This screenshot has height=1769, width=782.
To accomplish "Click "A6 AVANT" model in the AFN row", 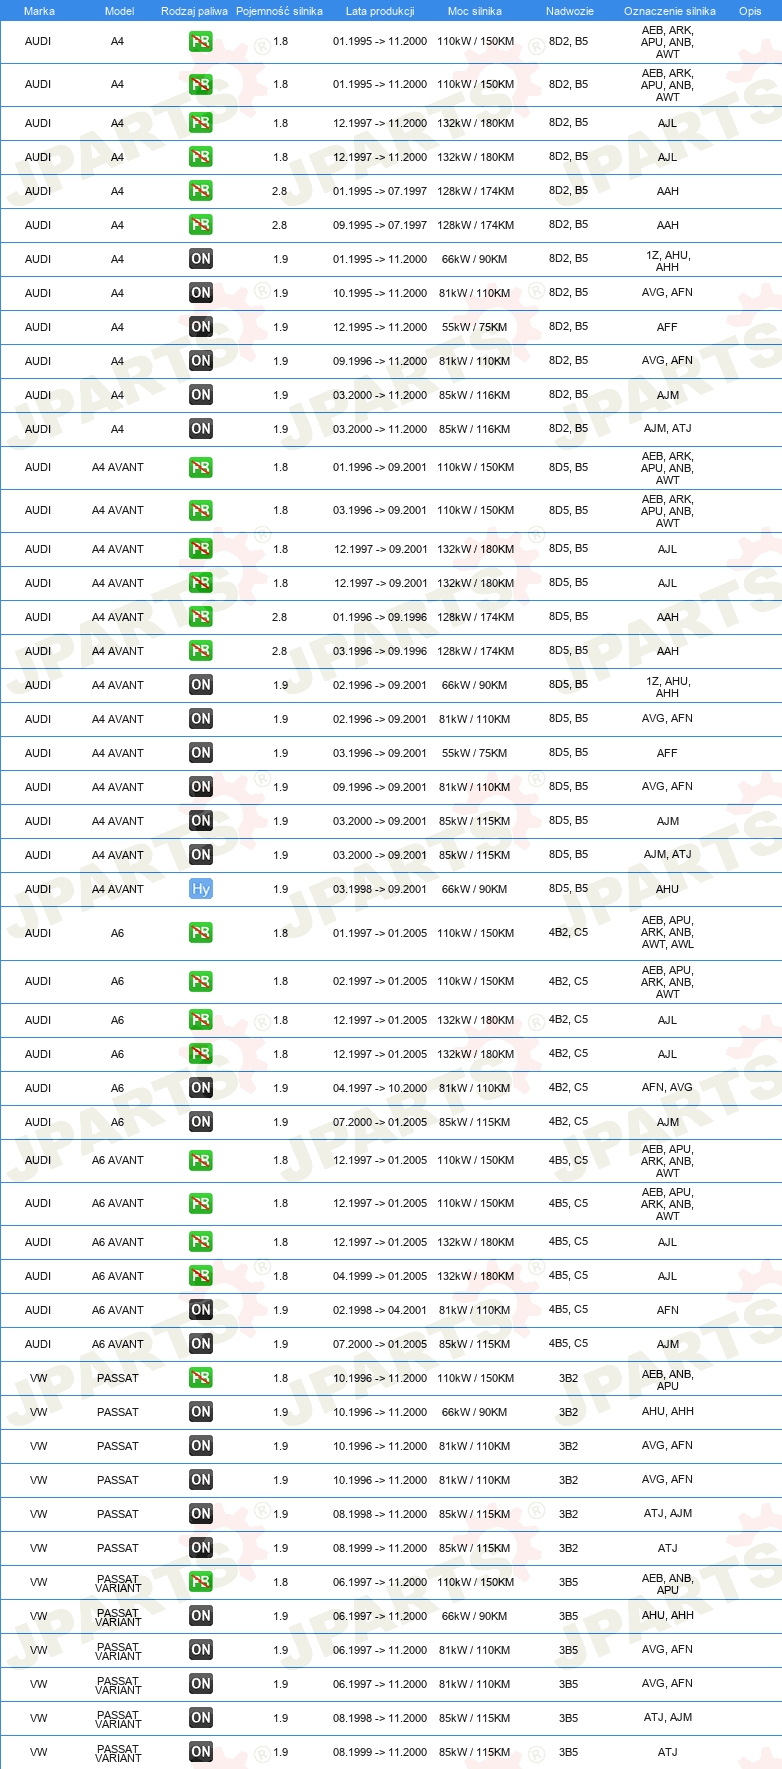I will (118, 1310).
